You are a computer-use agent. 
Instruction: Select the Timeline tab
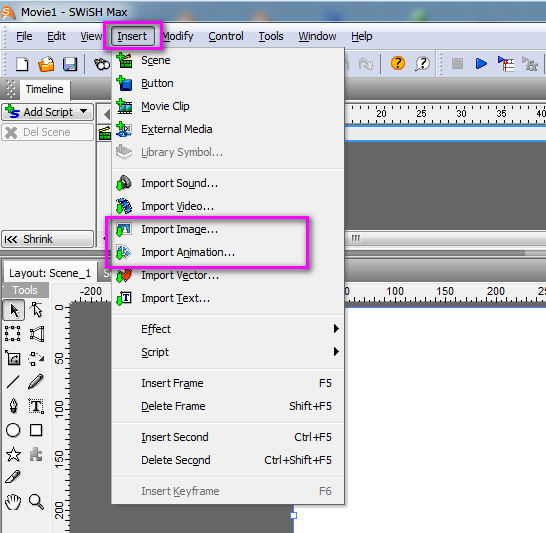click(45, 89)
